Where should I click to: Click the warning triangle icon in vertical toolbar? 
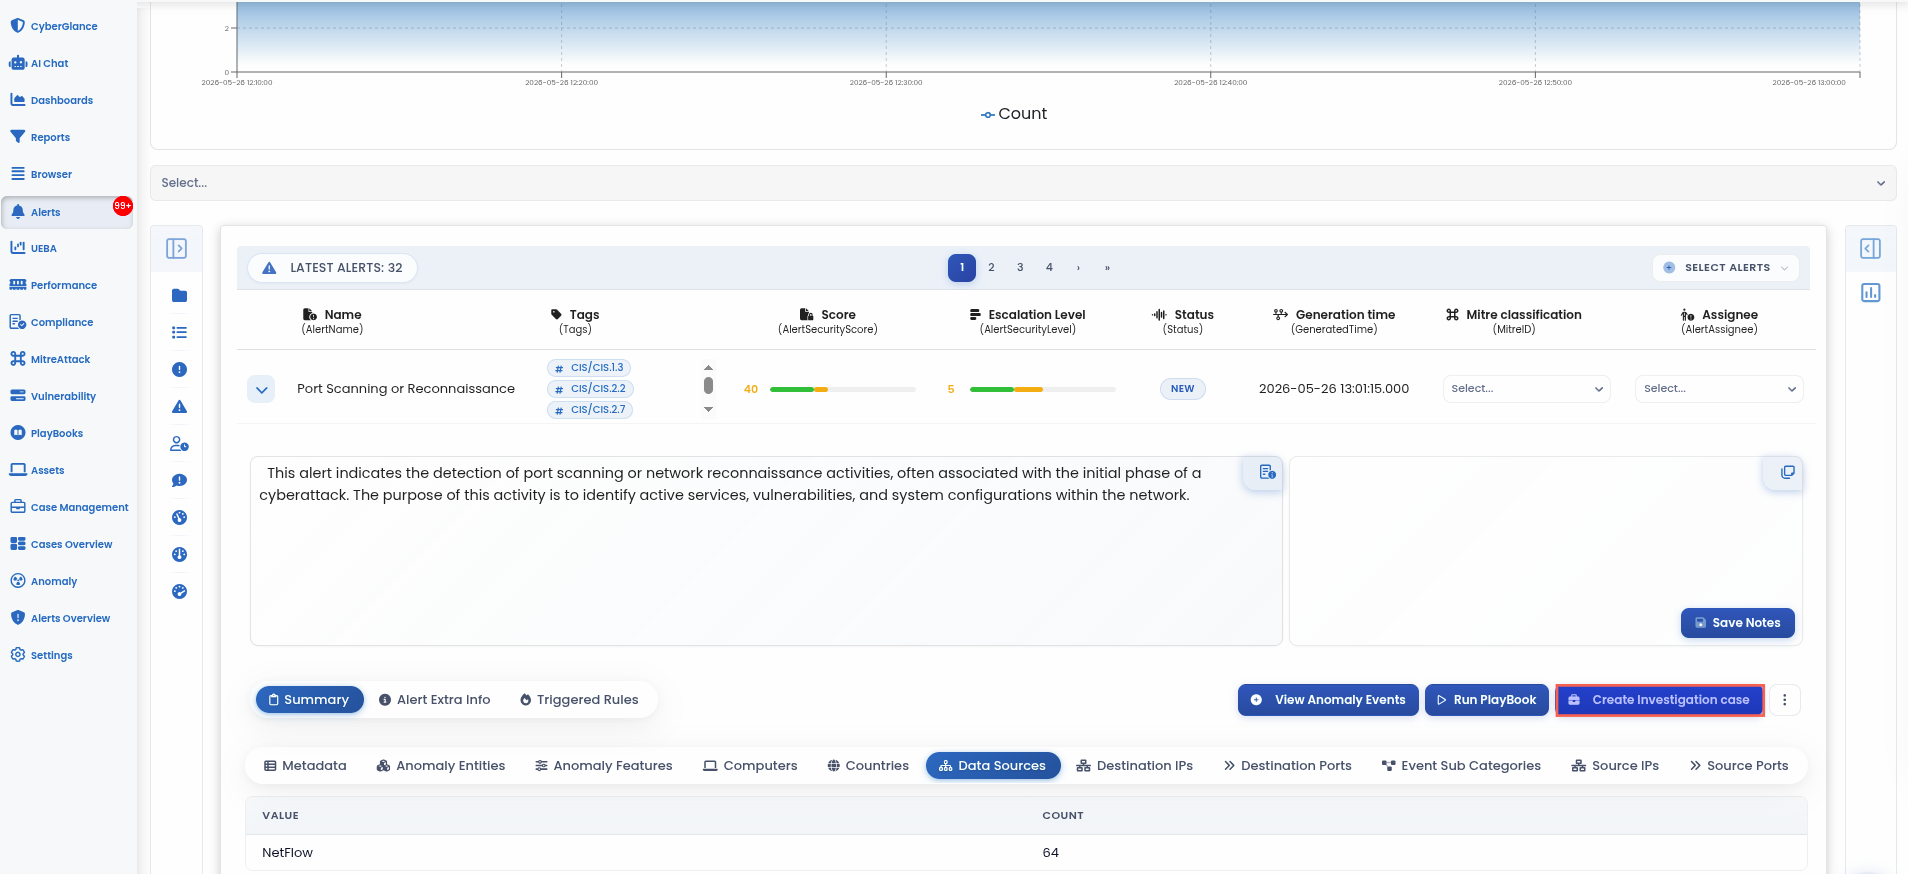179,407
